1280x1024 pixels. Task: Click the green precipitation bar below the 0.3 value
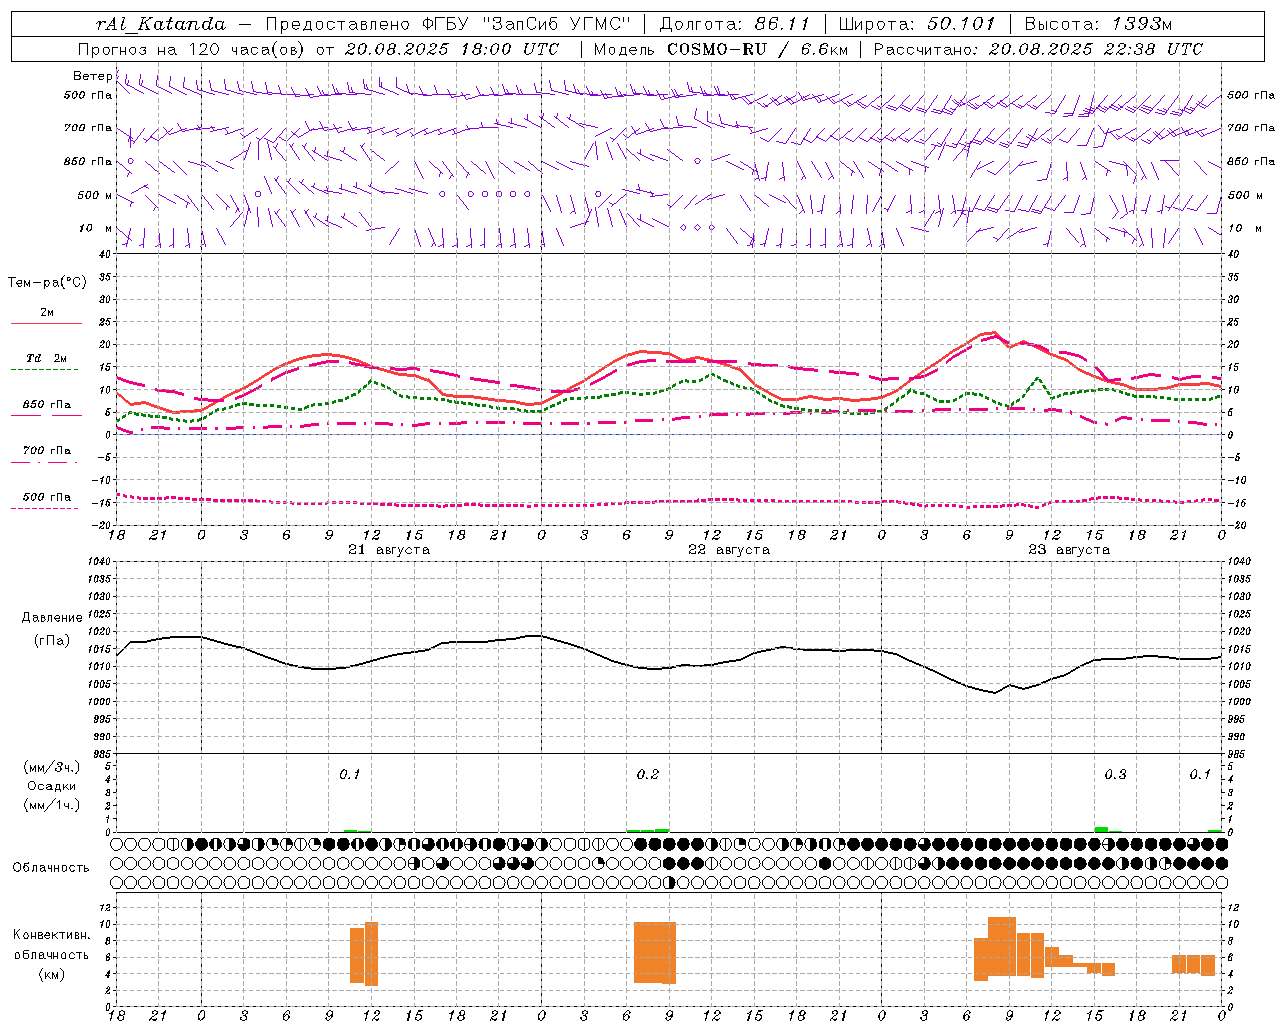point(1101,829)
